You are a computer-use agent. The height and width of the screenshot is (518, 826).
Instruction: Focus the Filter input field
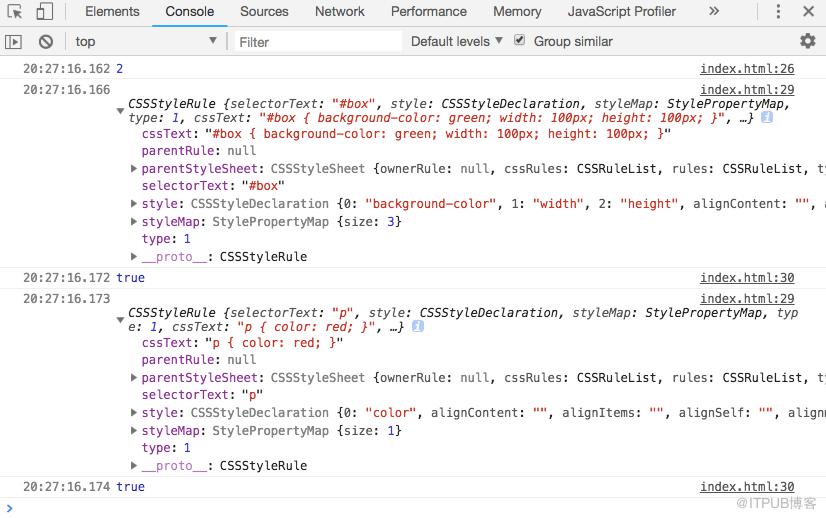(x=318, y=42)
